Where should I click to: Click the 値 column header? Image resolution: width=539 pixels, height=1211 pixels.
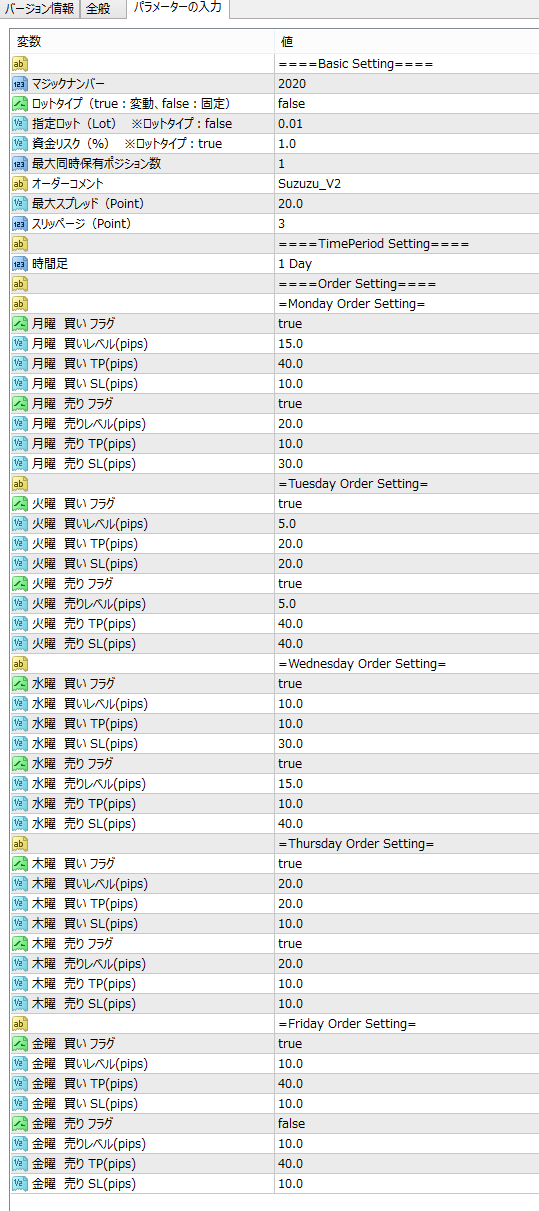(x=407, y=42)
